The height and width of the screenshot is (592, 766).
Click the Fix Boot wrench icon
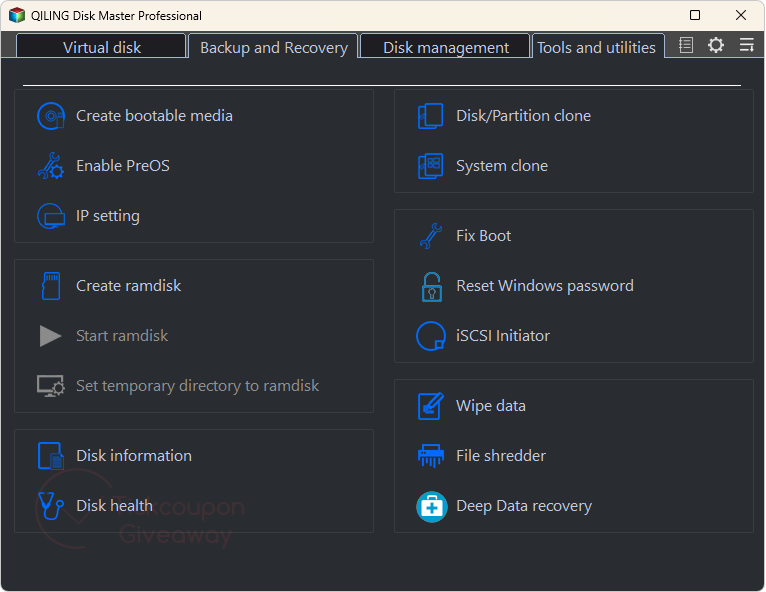(431, 236)
